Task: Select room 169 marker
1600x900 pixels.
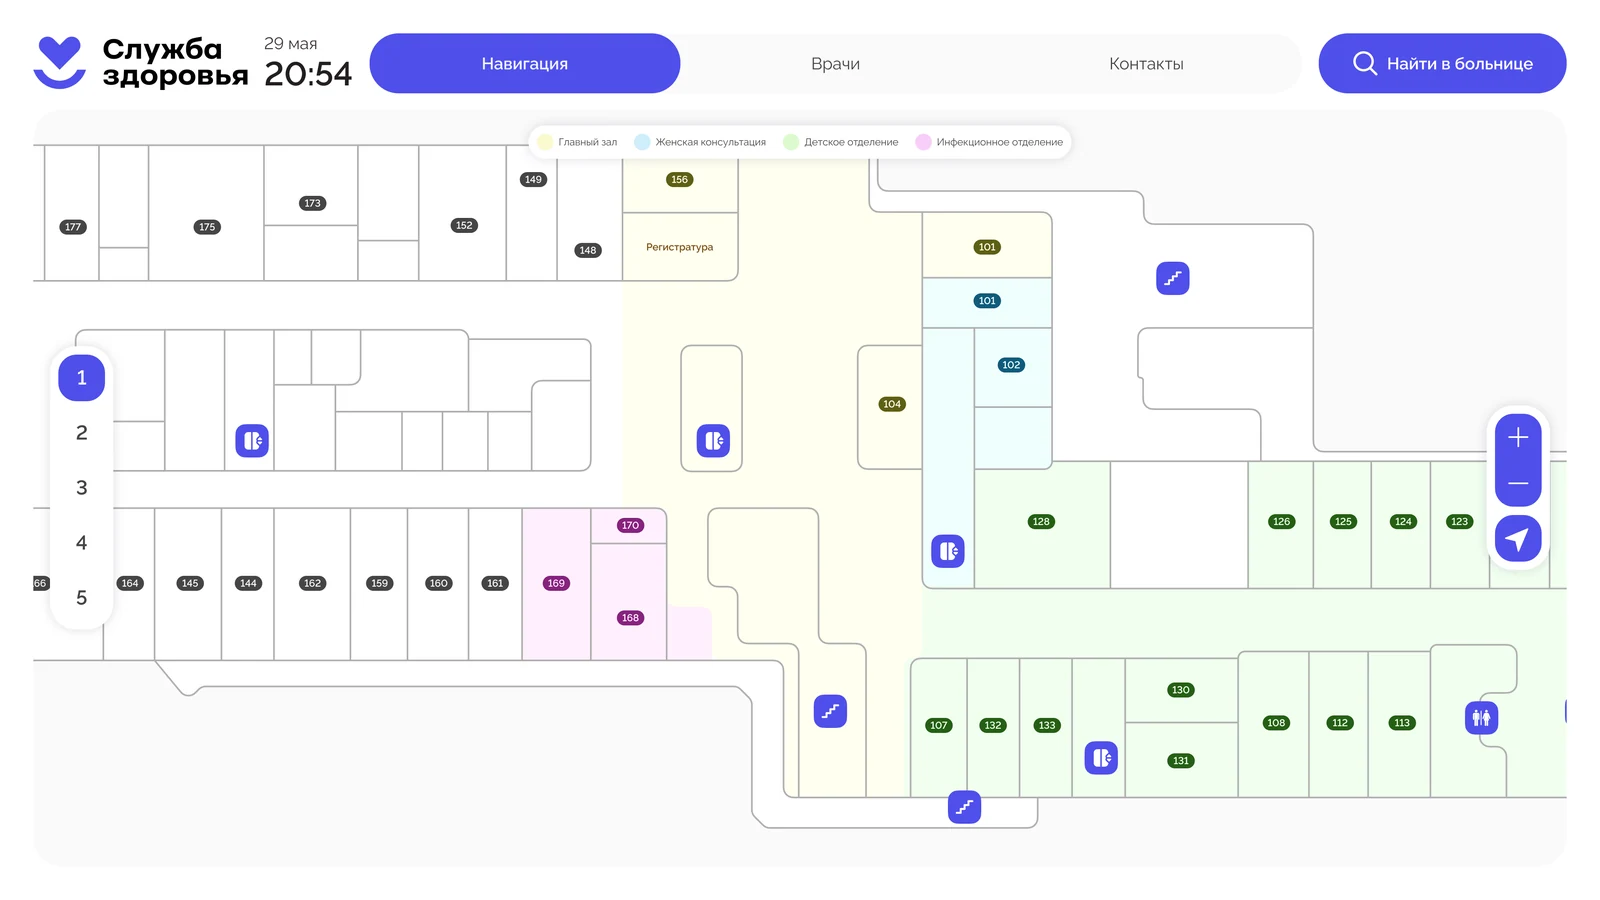Action: (556, 583)
